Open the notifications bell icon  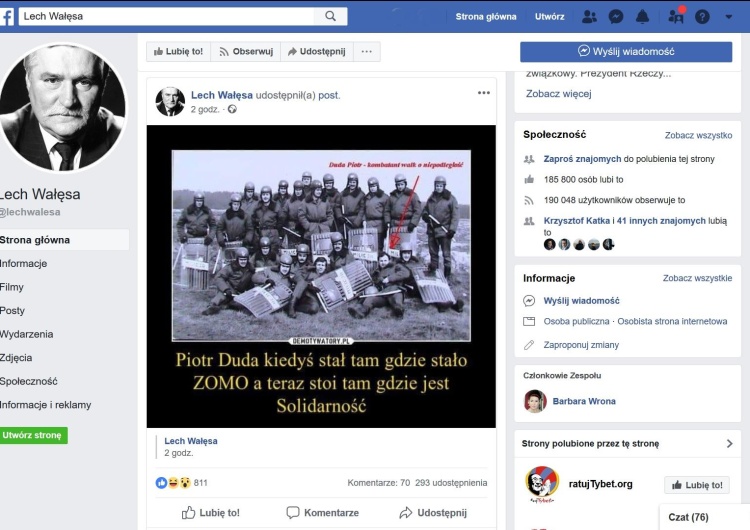(643, 16)
